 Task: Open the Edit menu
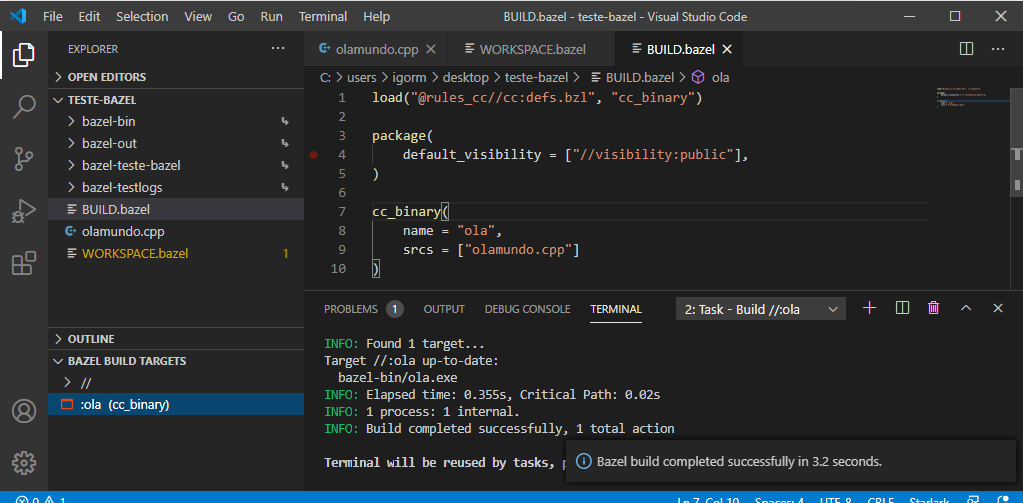(x=89, y=16)
